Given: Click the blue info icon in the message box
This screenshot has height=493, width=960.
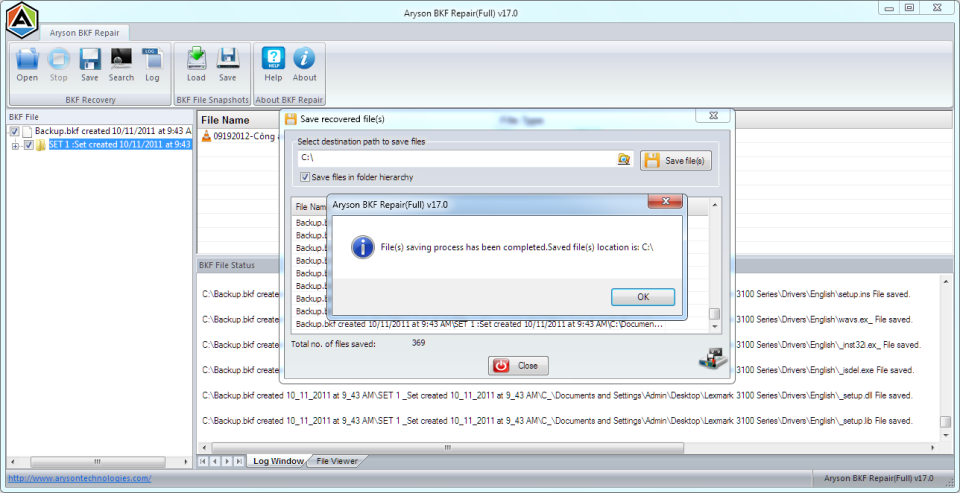Looking at the screenshot, I should (x=363, y=247).
